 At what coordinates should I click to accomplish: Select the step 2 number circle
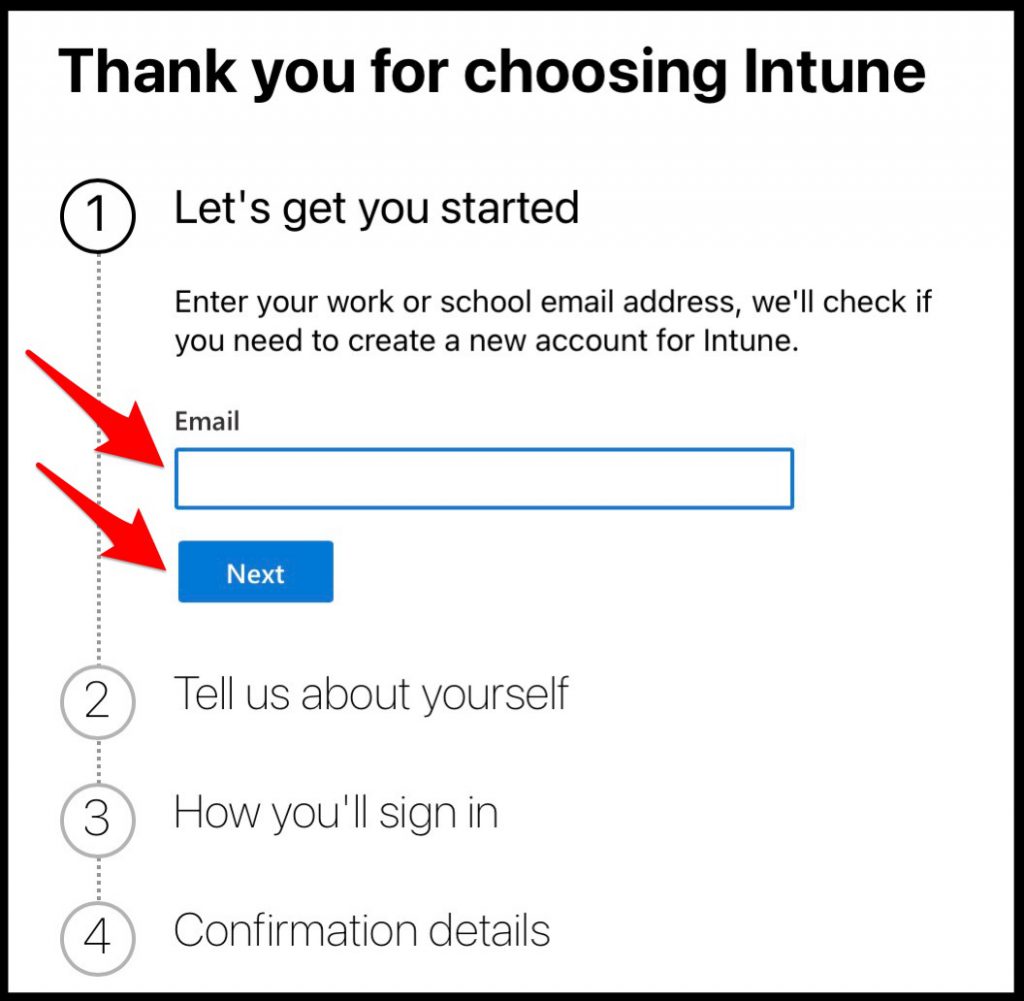(x=97, y=700)
